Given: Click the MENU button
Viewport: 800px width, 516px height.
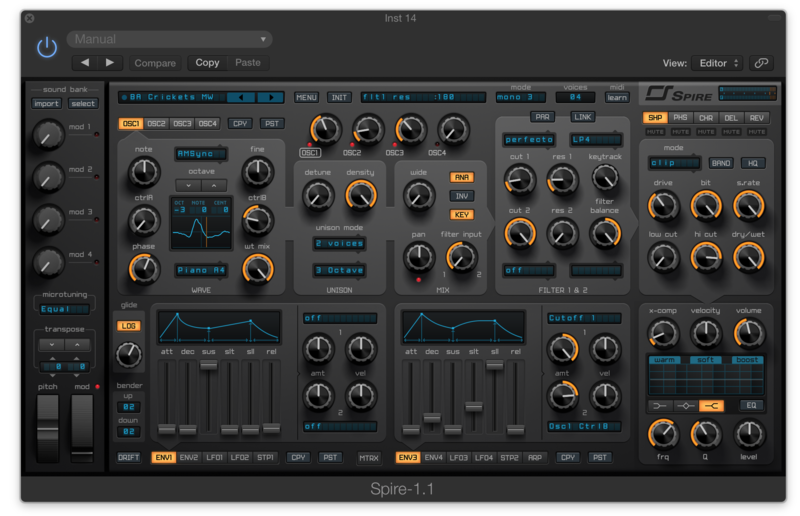Looking at the screenshot, I should (x=306, y=97).
